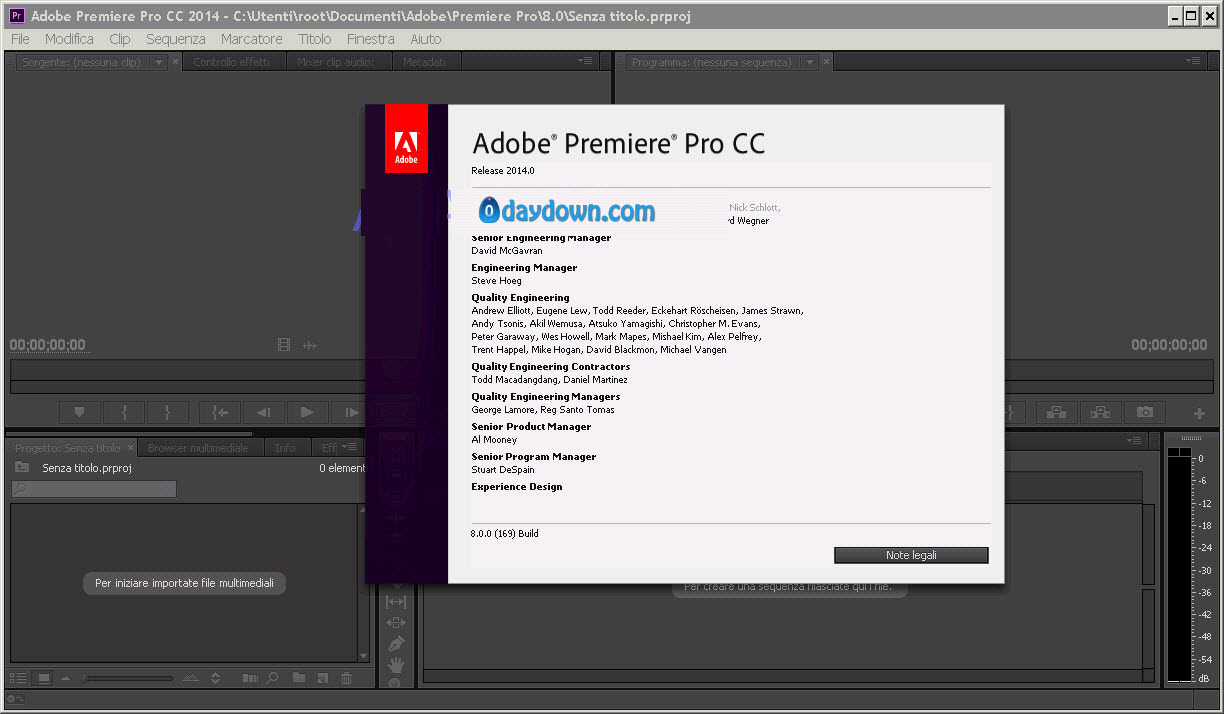
Task: Close the Sorgente panel tab
Action: pyautogui.click(x=175, y=62)
